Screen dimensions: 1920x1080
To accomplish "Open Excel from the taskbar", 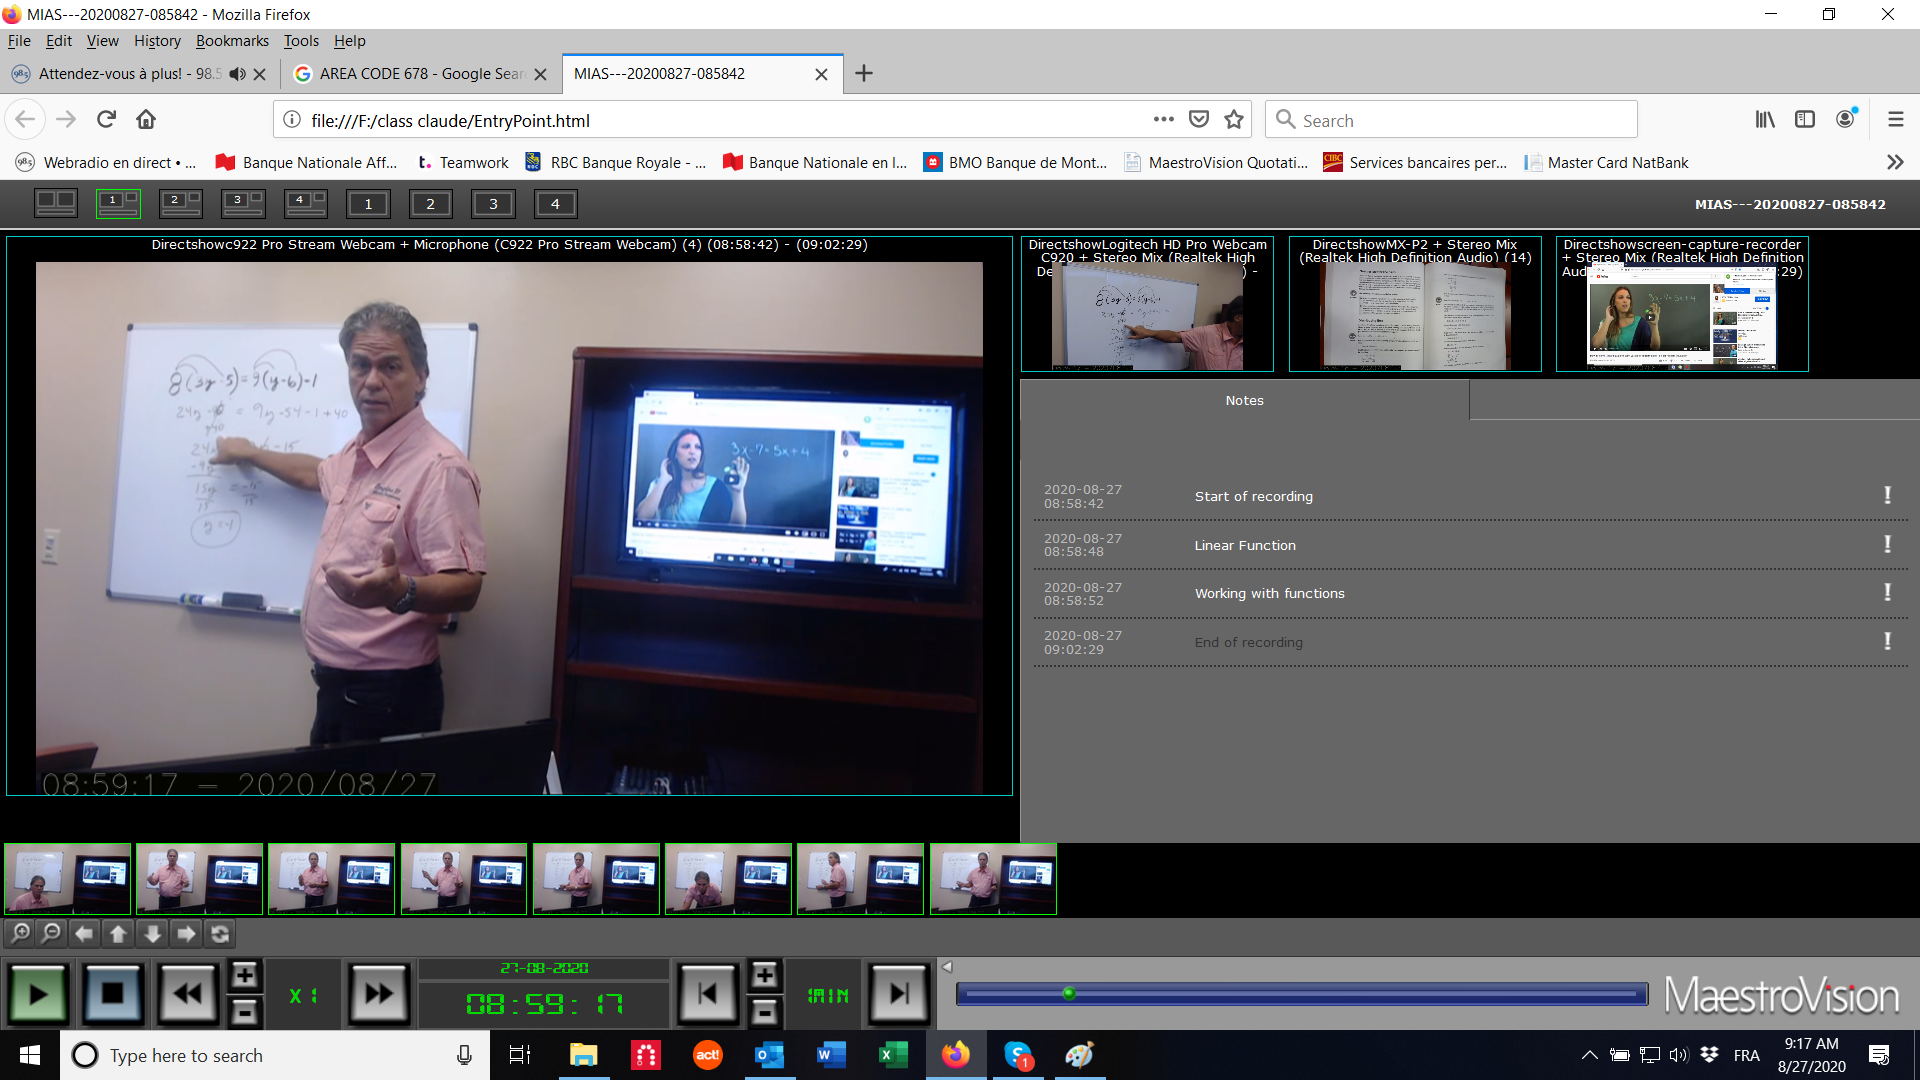I will click(x=893, y=1055).
